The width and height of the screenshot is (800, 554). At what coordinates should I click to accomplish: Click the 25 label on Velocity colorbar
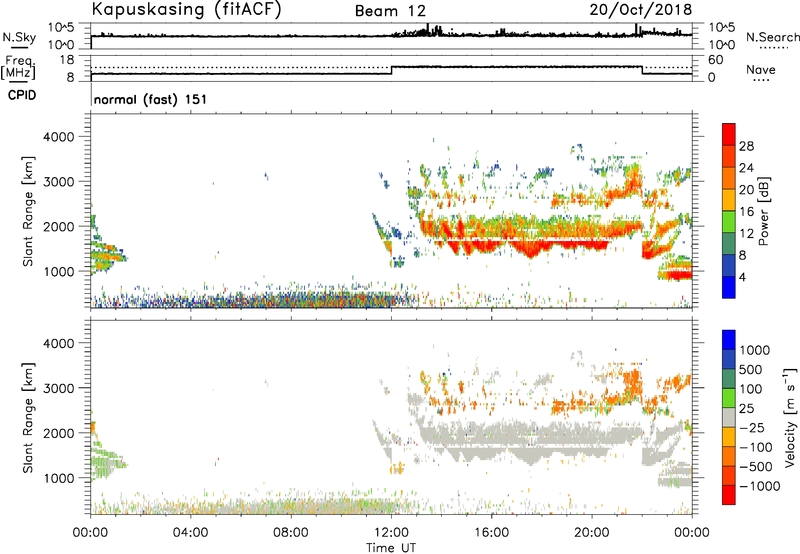coord(746,409)
